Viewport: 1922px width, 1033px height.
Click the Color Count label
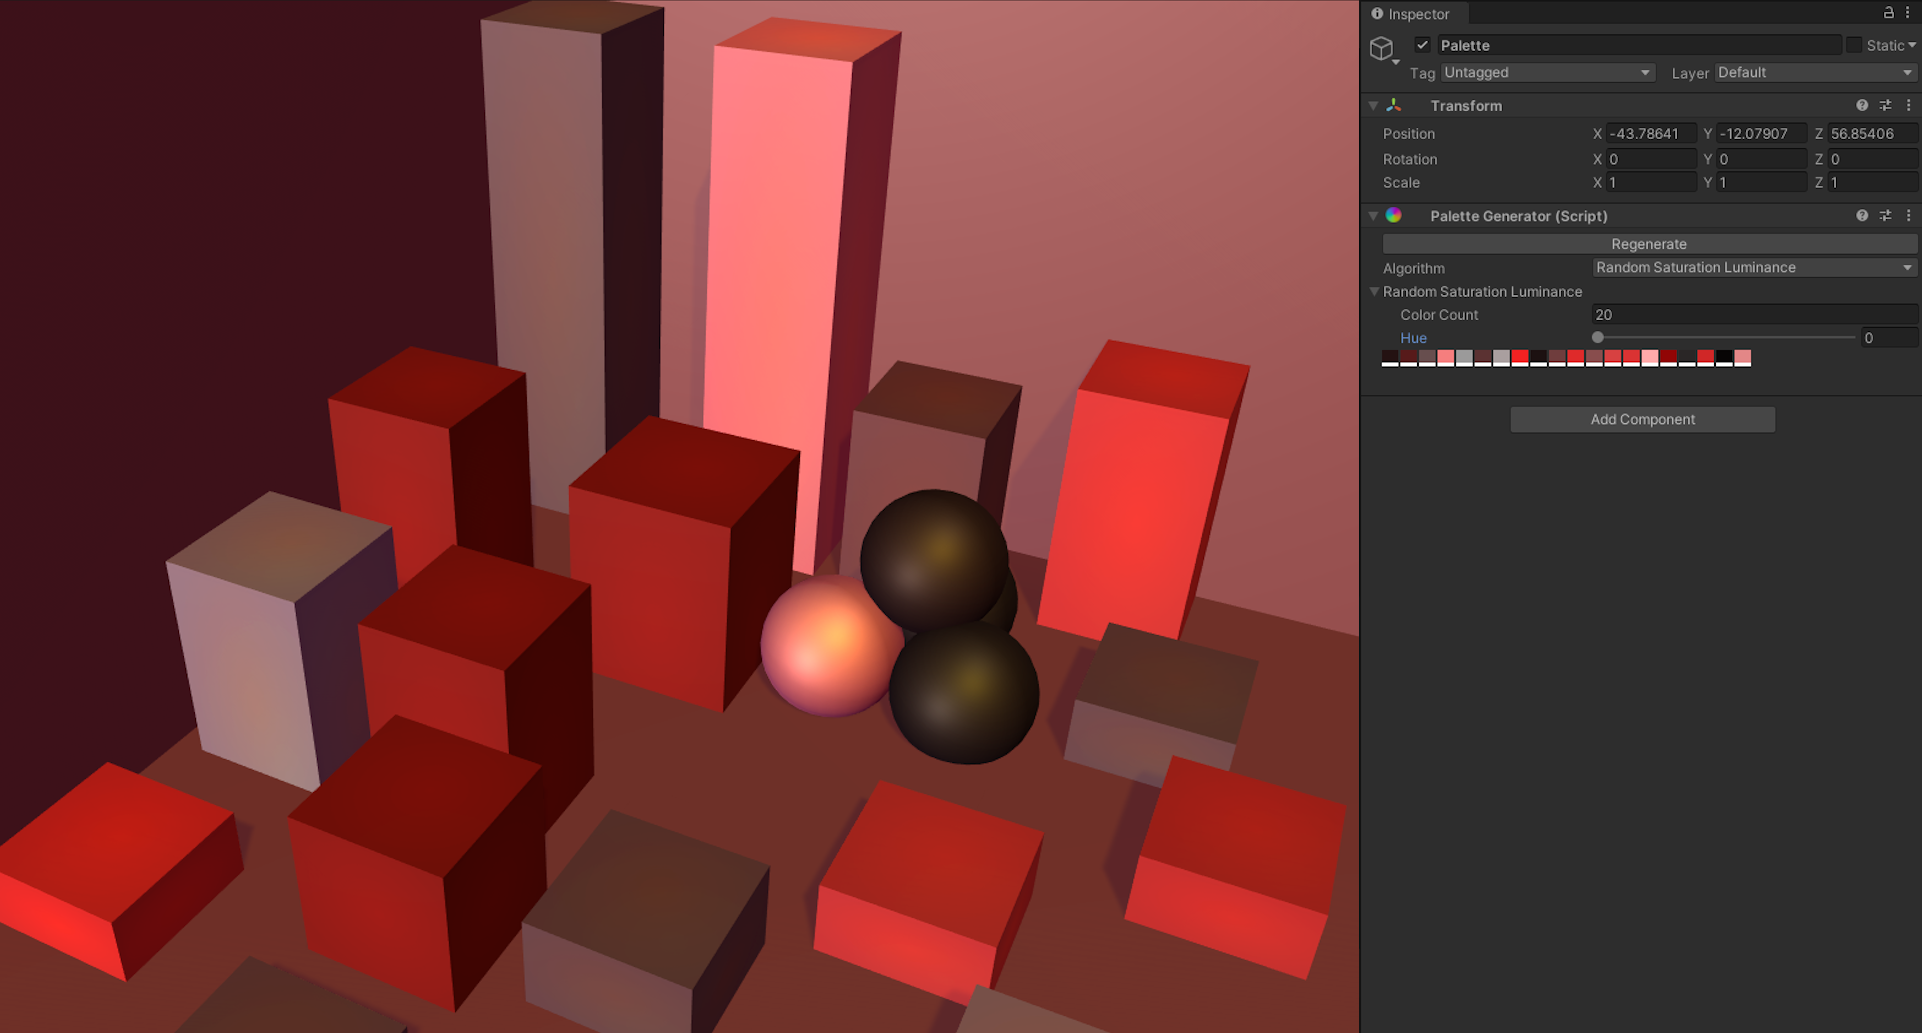1439,314
